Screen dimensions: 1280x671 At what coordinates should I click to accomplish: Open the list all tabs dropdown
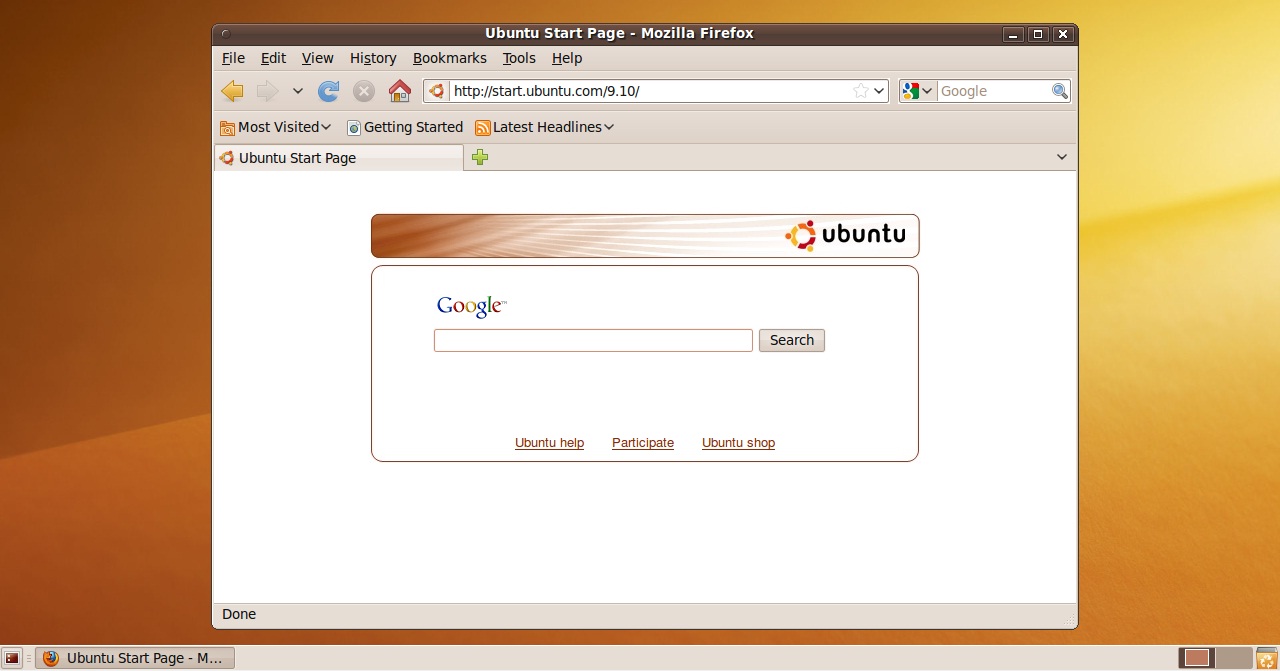(x=1062, y=157)
